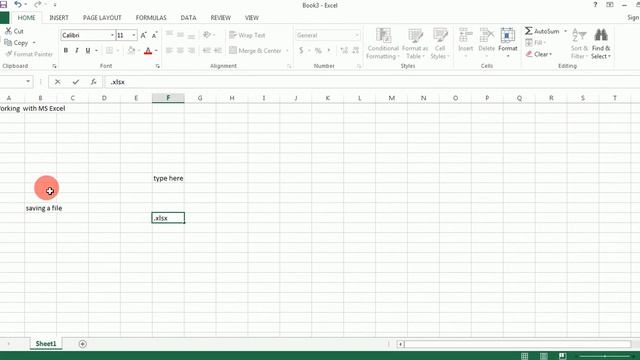Undo the last action
Viewport: 640px width, 360px height.
18,5
